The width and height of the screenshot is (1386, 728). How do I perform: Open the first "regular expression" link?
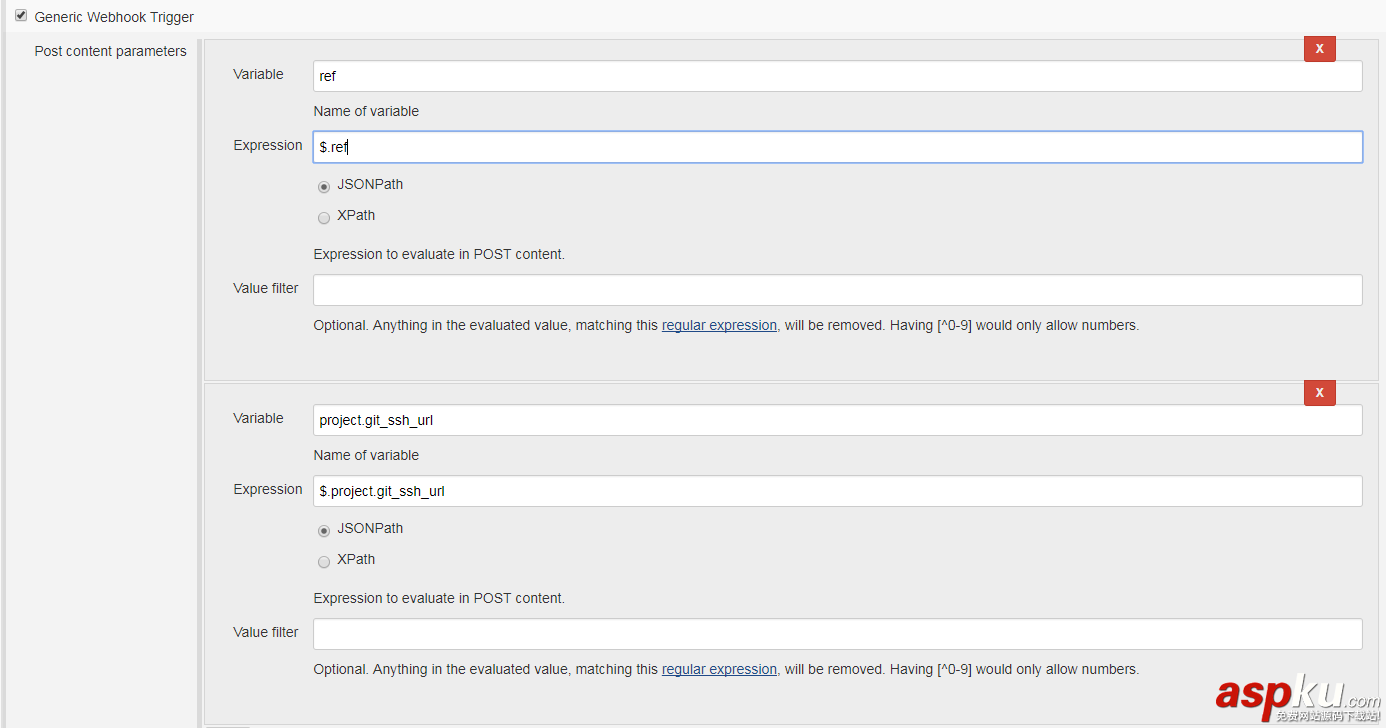pos(719,325)
